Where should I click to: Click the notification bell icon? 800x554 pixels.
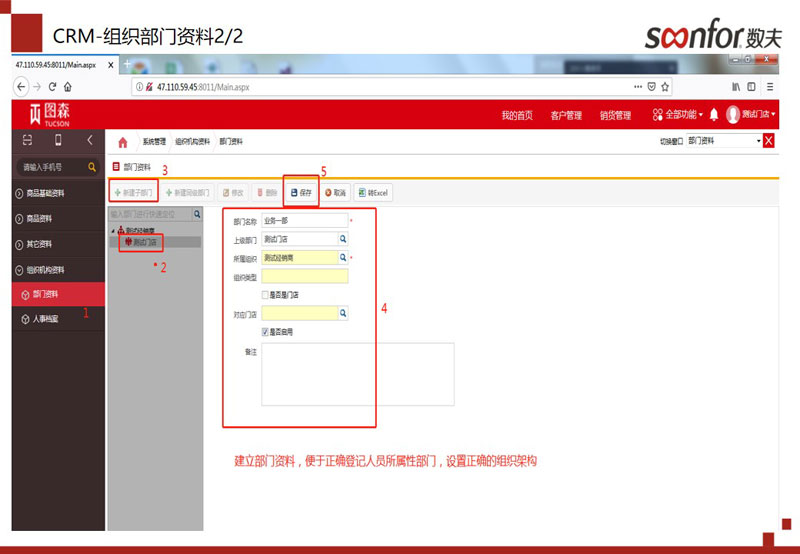point(714,115)
